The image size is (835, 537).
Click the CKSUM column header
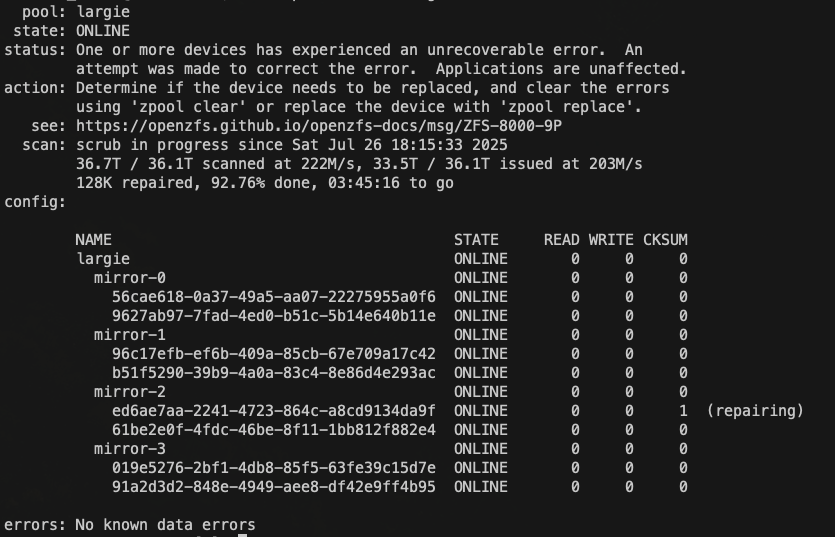(x=665, y=240)
